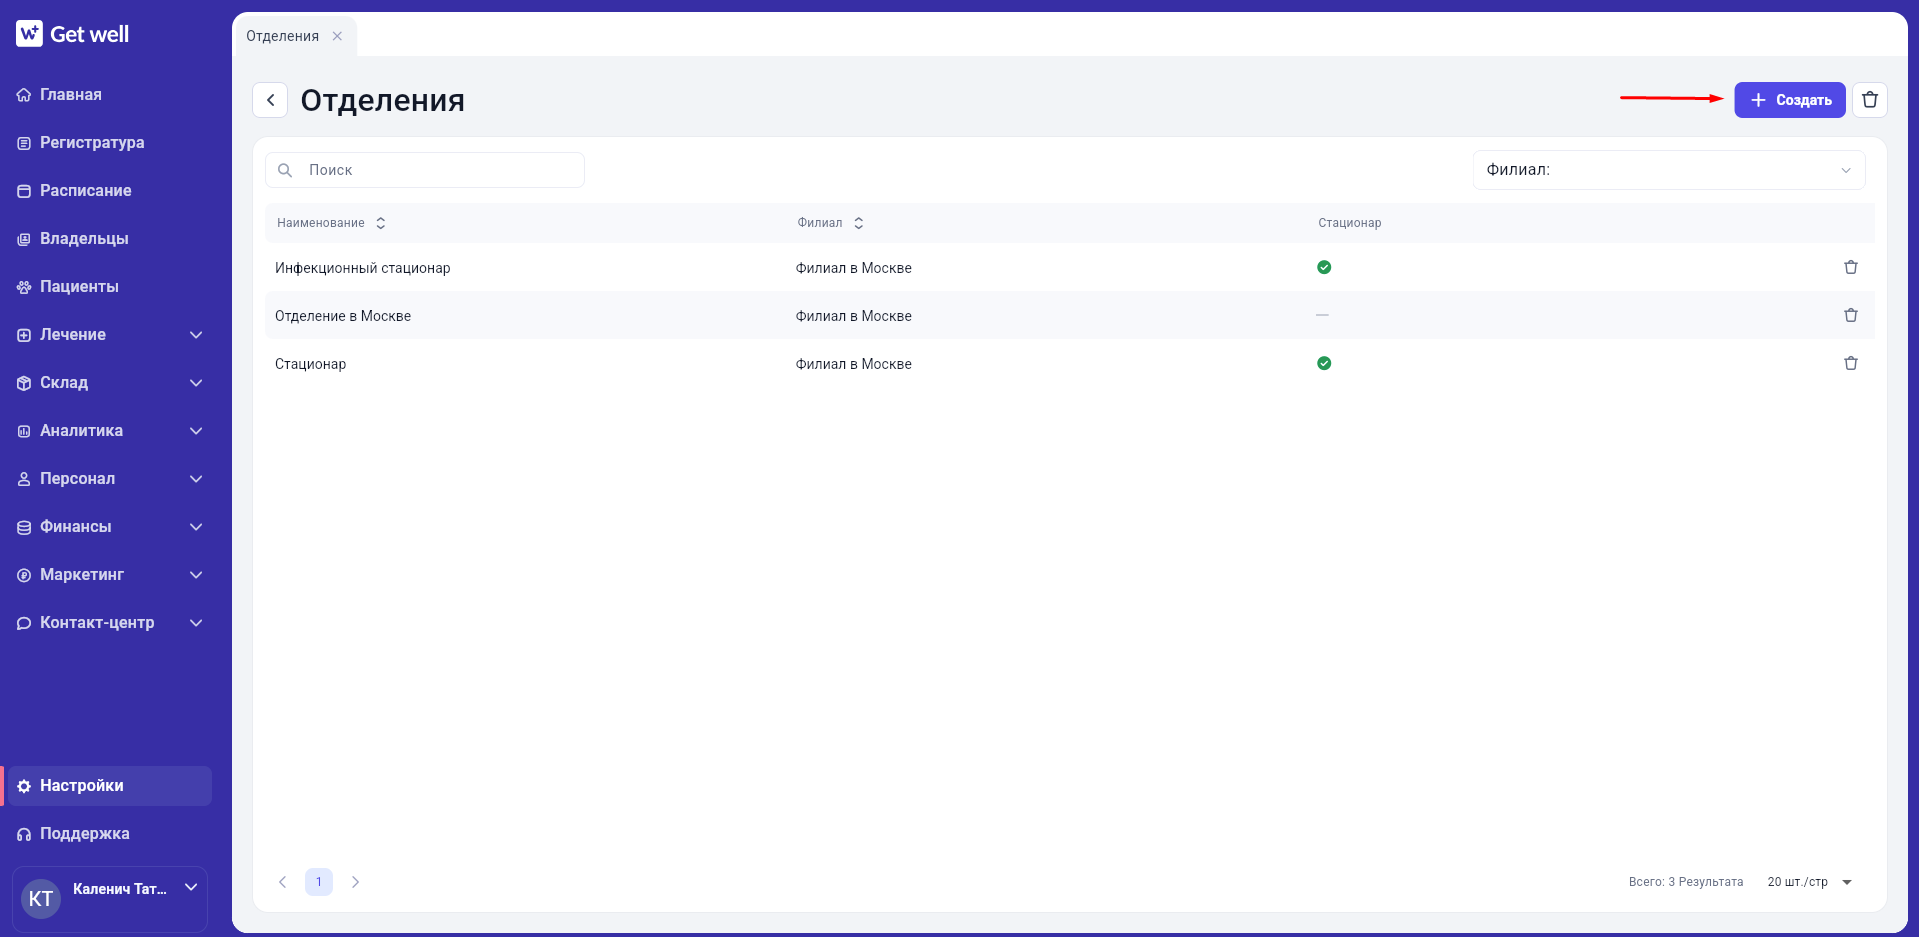The width and height of the screenshot is (1919, 937).
Task: Expand the Склад menu chevron
Action: (196, 383)
